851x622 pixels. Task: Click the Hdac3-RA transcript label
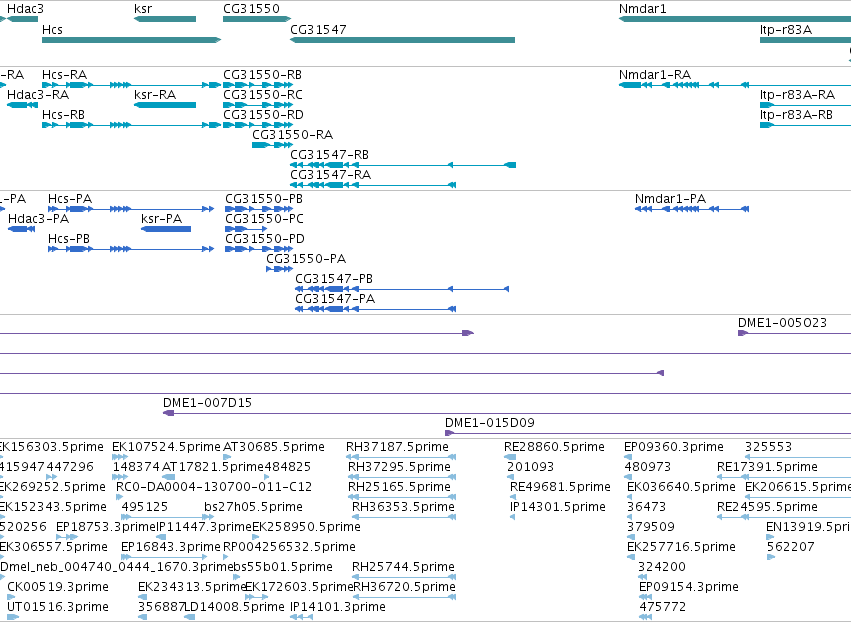tap(38, 94)
